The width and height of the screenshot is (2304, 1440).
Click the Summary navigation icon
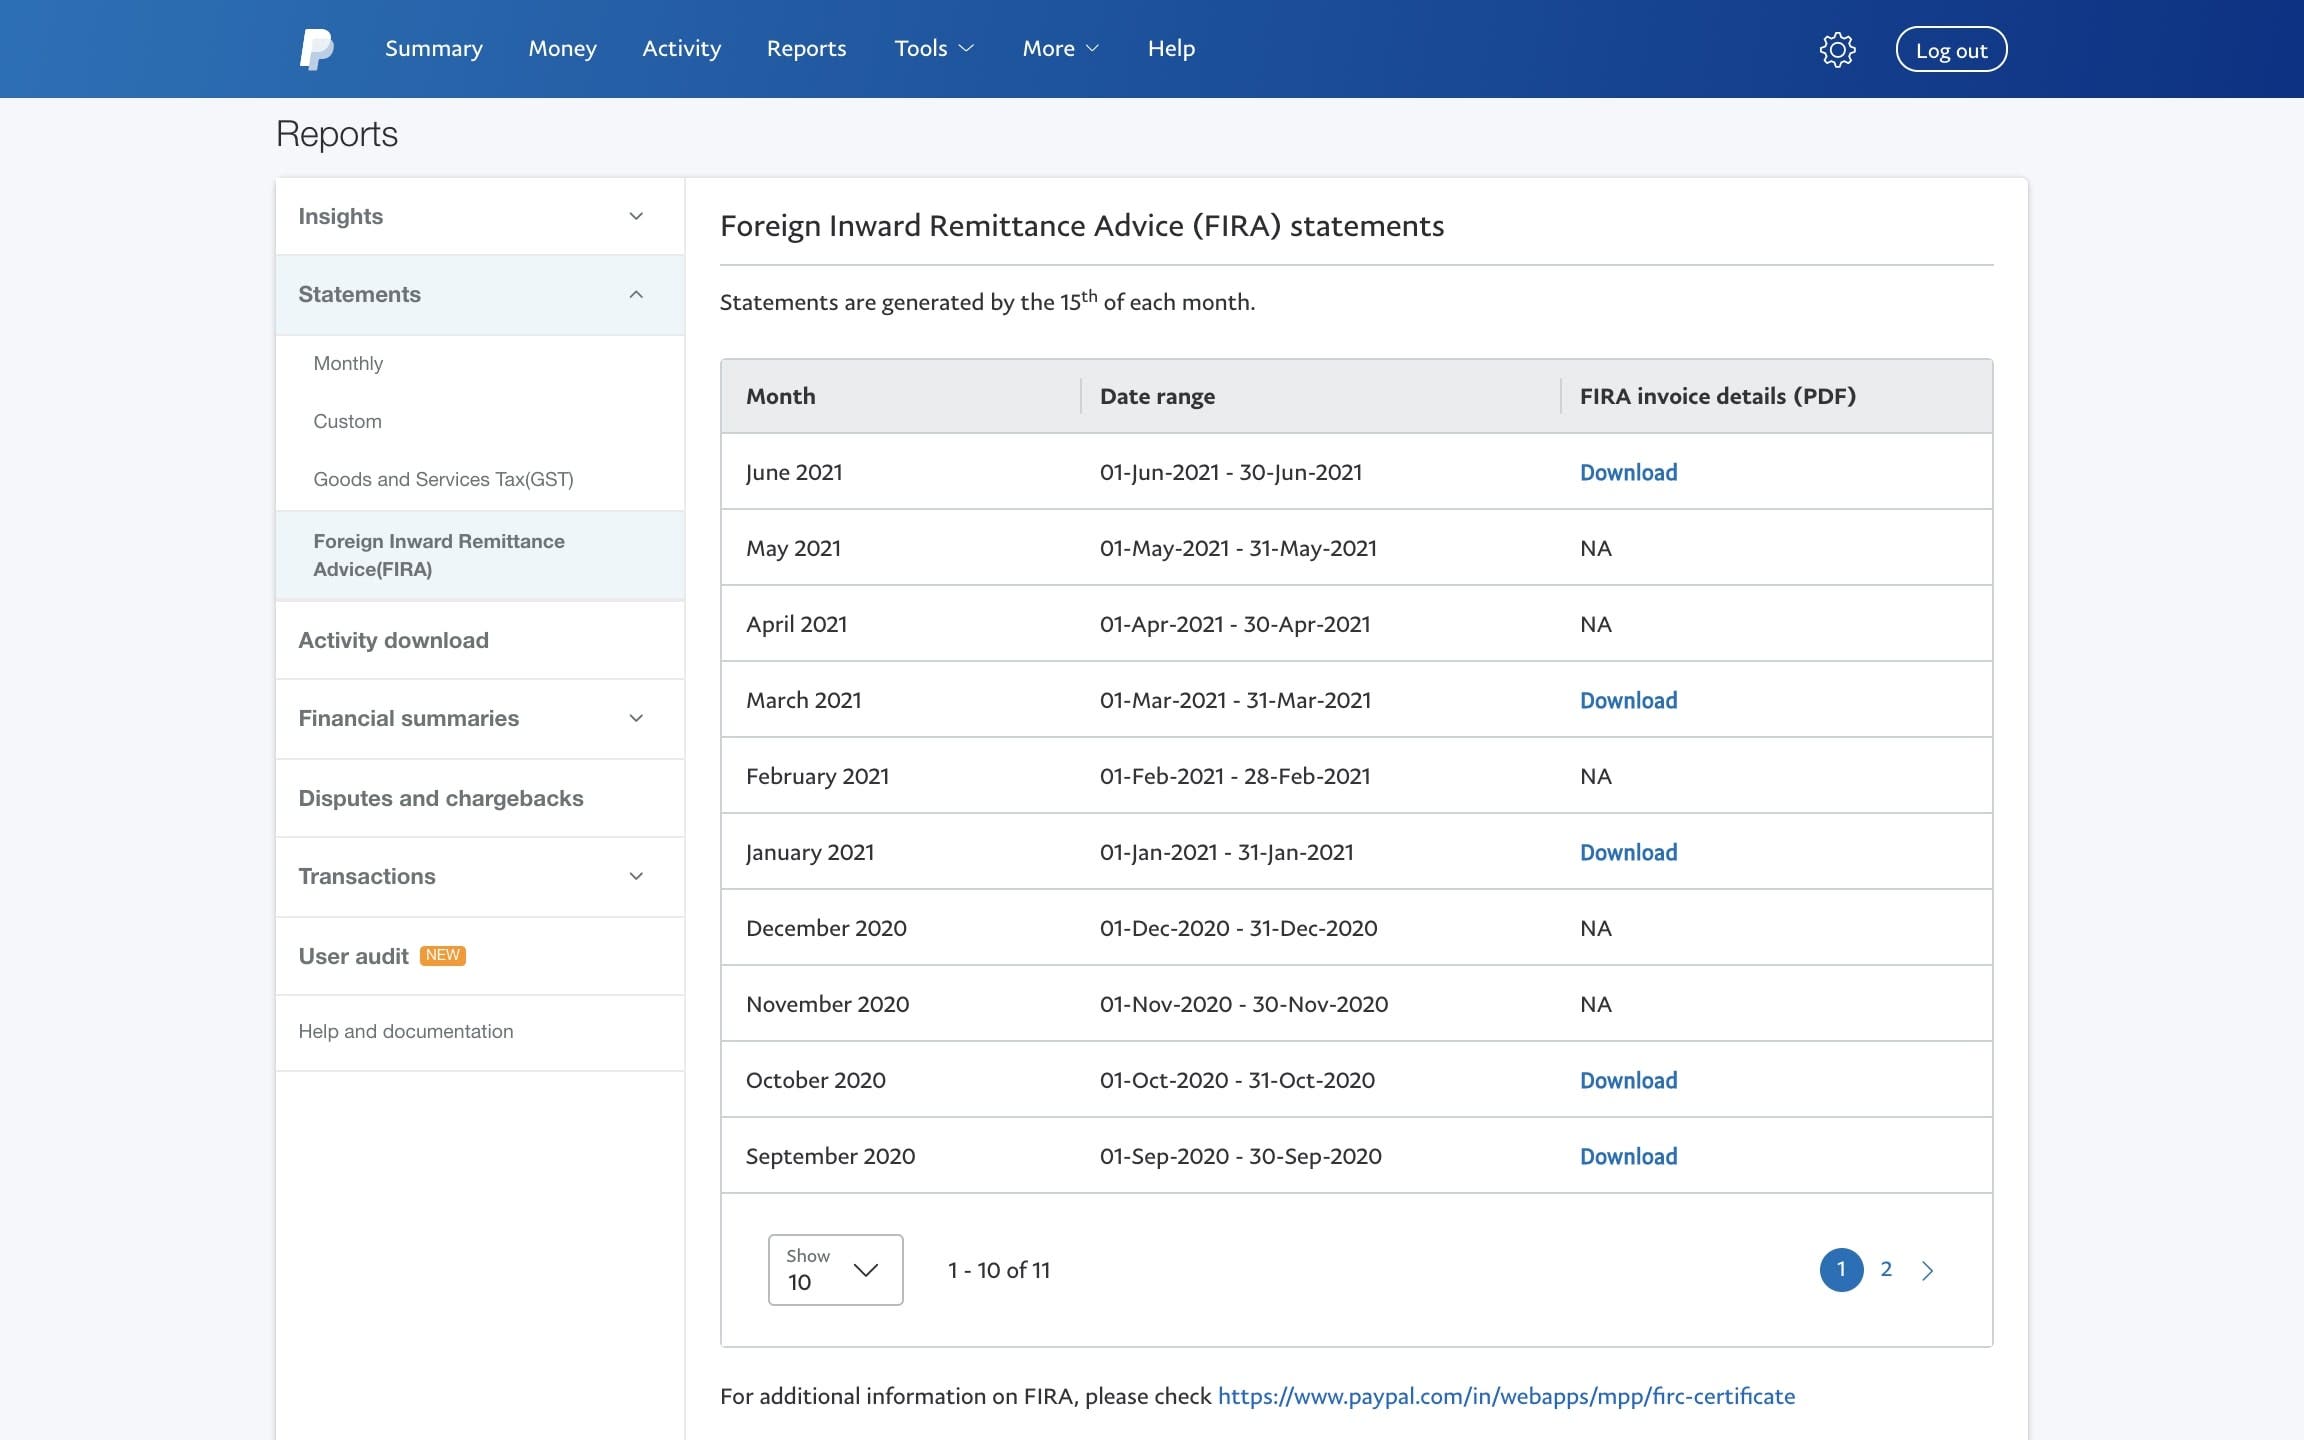click(x=433, y=48)
